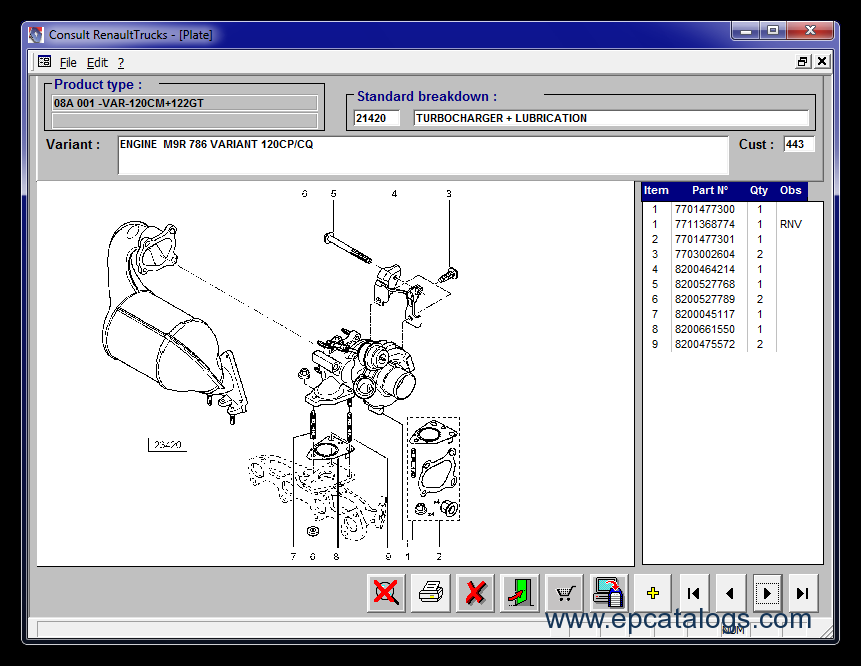Click the yellow plus add button
The image size is (861, 666).
(x=653, y=593)
